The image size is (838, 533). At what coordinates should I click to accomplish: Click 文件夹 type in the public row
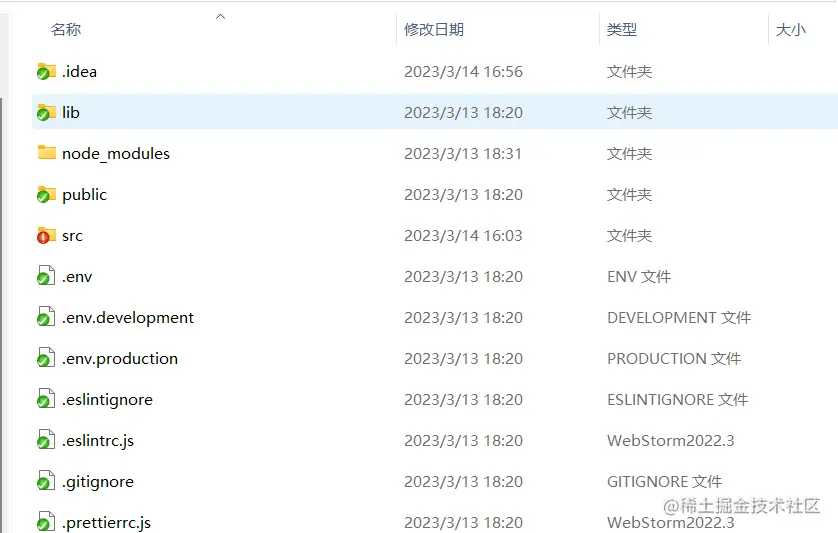[x=629, y=195]
